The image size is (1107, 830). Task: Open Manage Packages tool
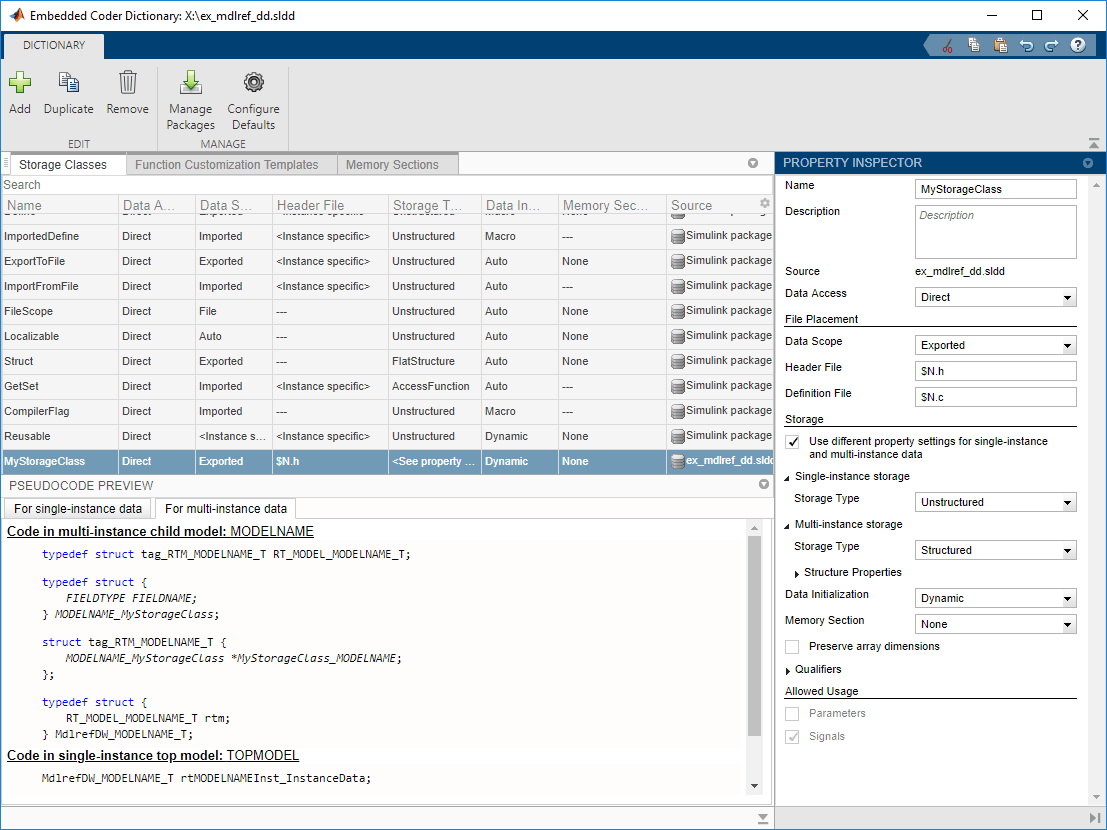coord(190,84)
